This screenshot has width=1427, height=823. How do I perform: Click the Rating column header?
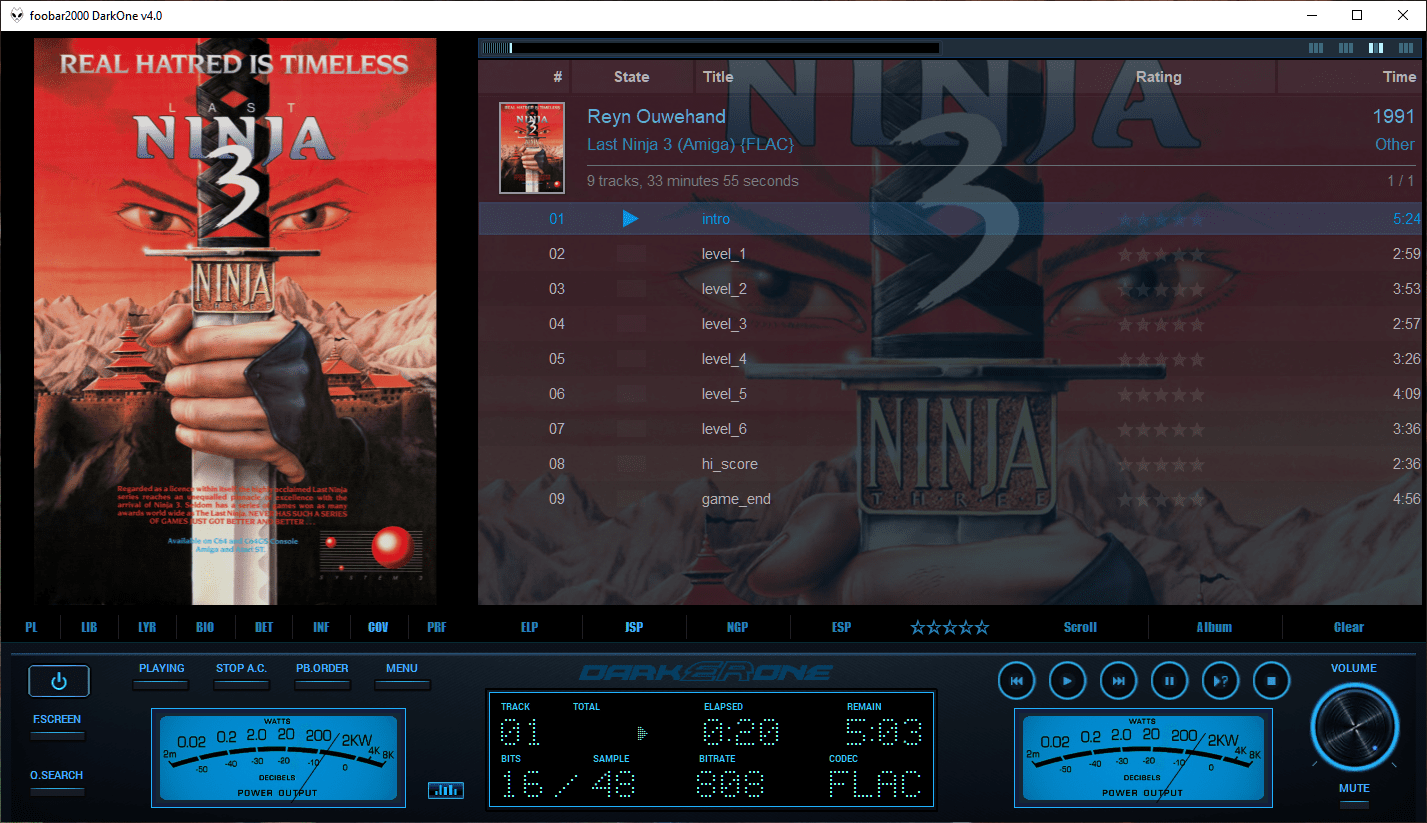coord(1158,77)
